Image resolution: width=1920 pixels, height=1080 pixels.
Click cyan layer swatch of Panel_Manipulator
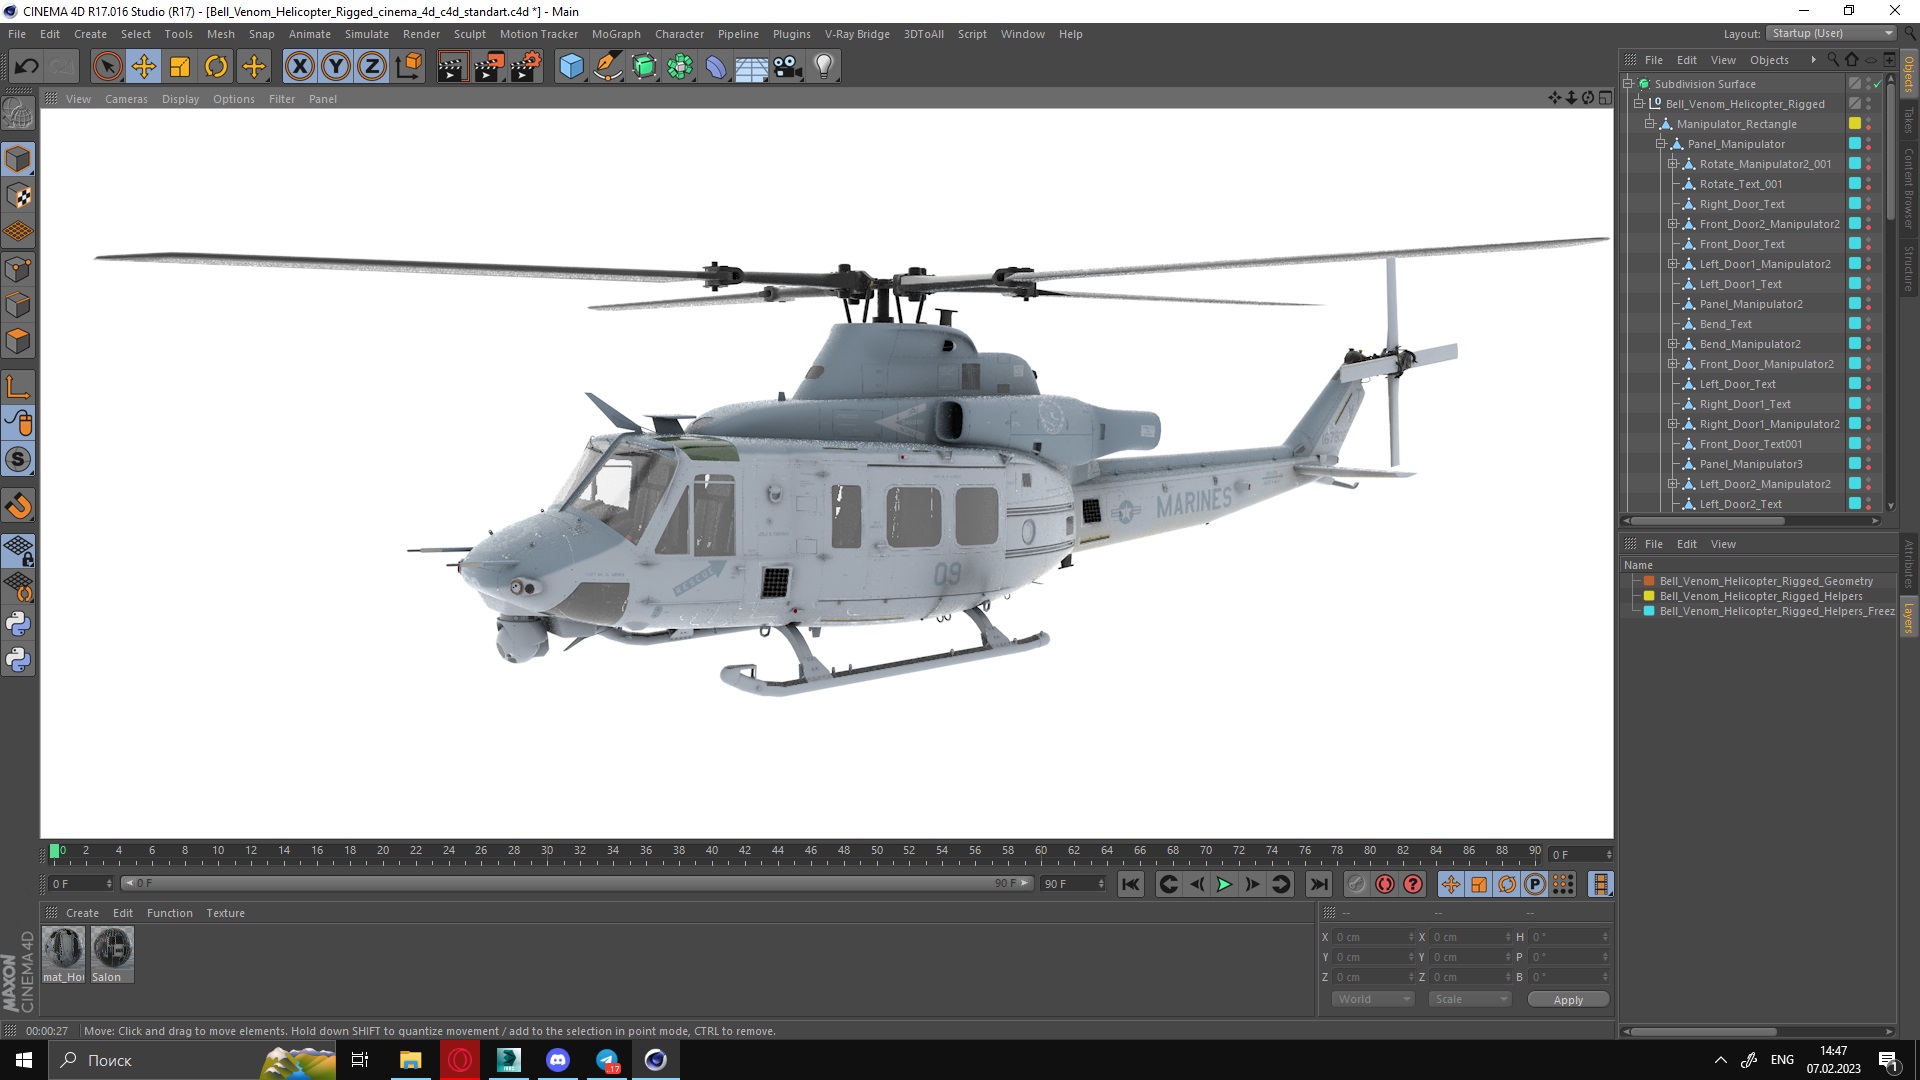(1854, 144)
